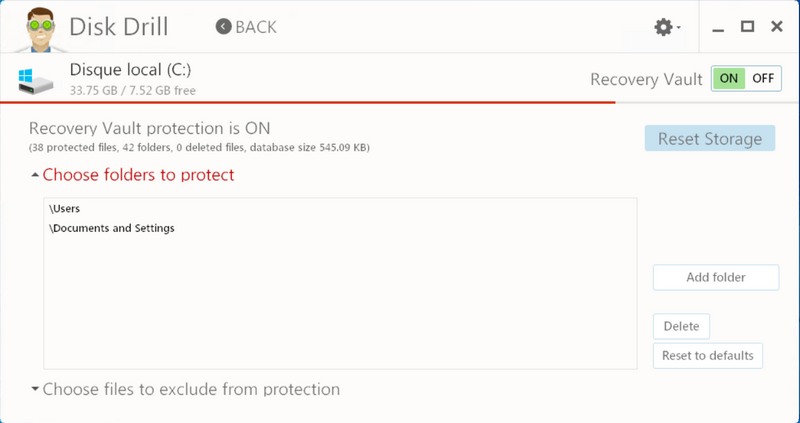Open the settings gear menu
Screen dimensions: 800x423
pos(663,27)
